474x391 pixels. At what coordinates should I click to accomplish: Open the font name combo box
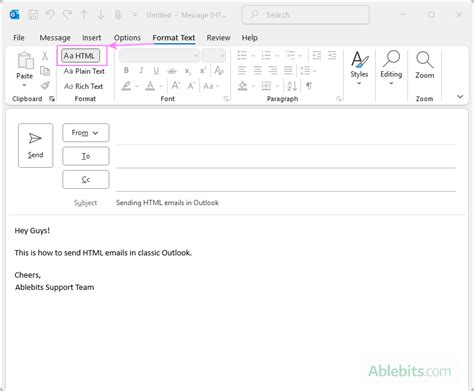tap(159, 56)
